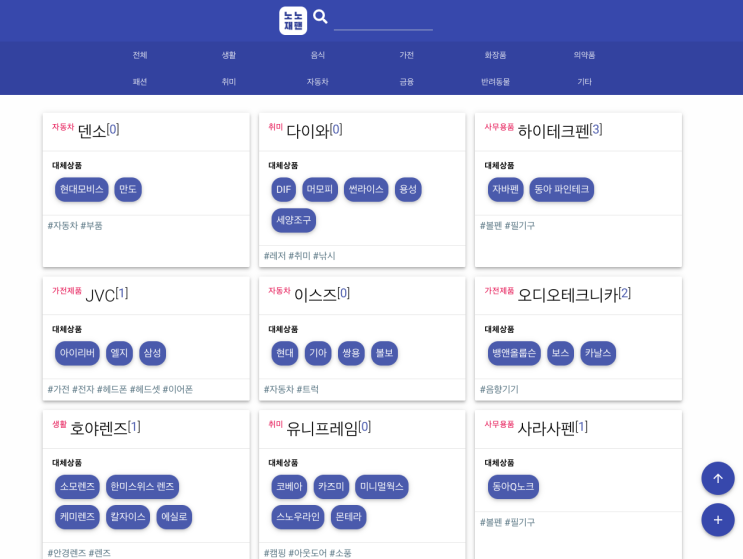
Task: Select the 전체 category tab
Action: tap(140, 55)
